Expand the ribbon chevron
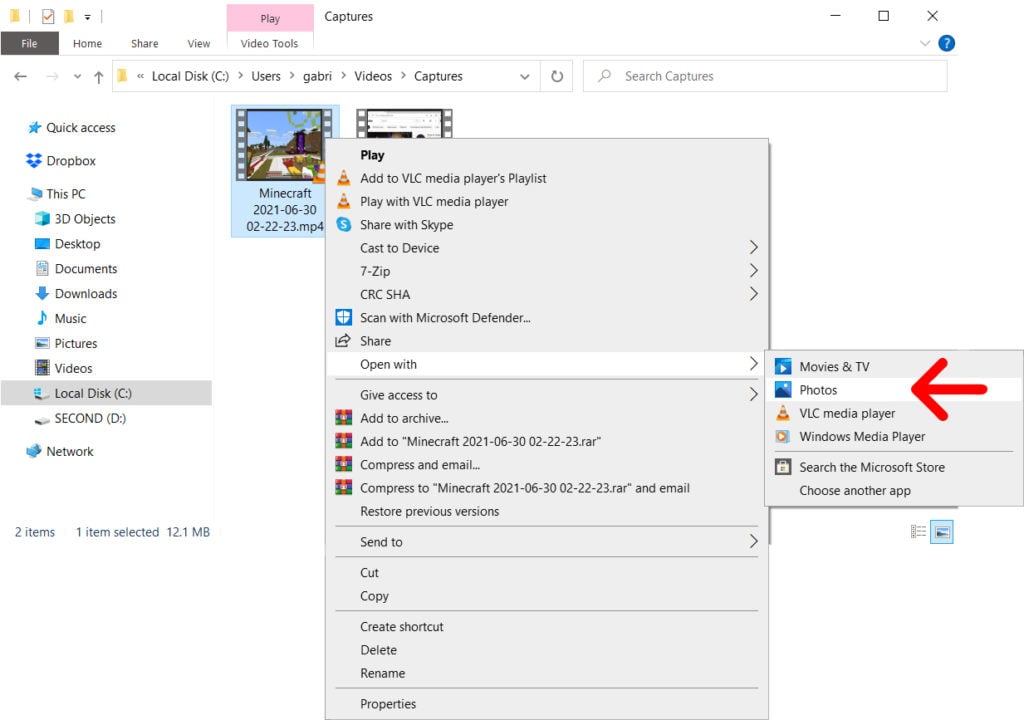1024x720 pixels. [925, 44]
